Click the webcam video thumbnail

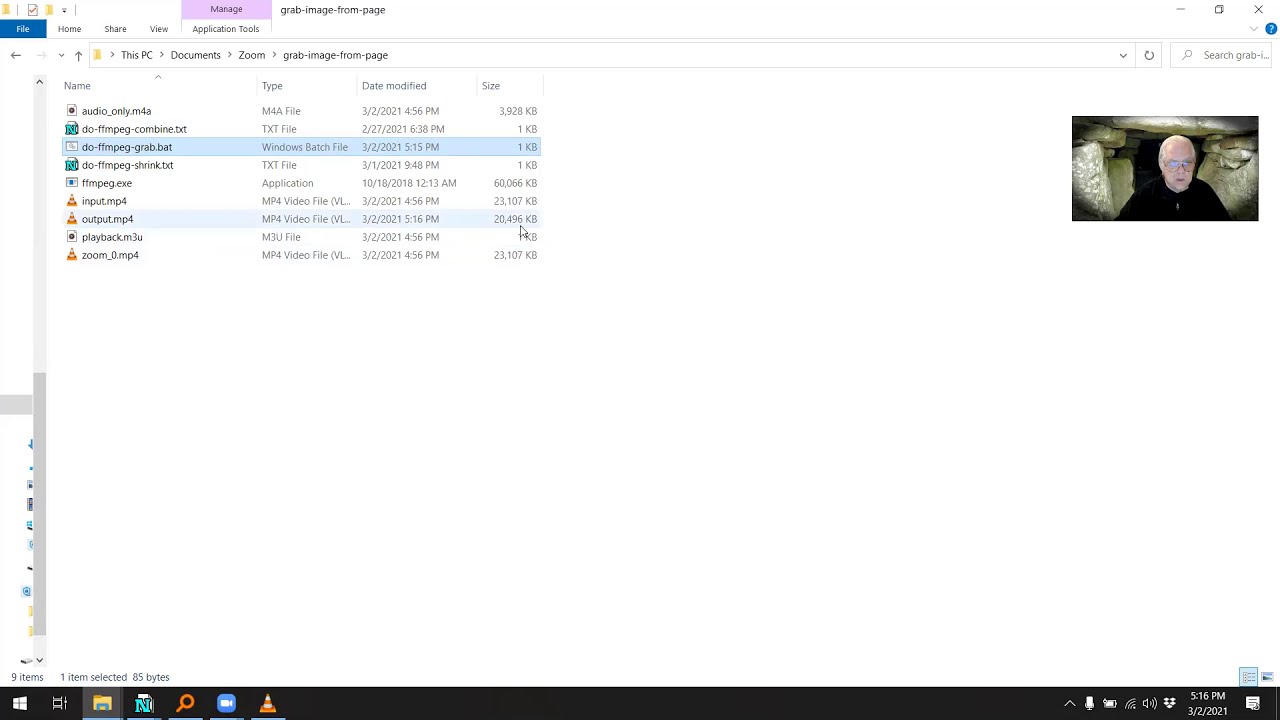click(x=1165, y=168)
